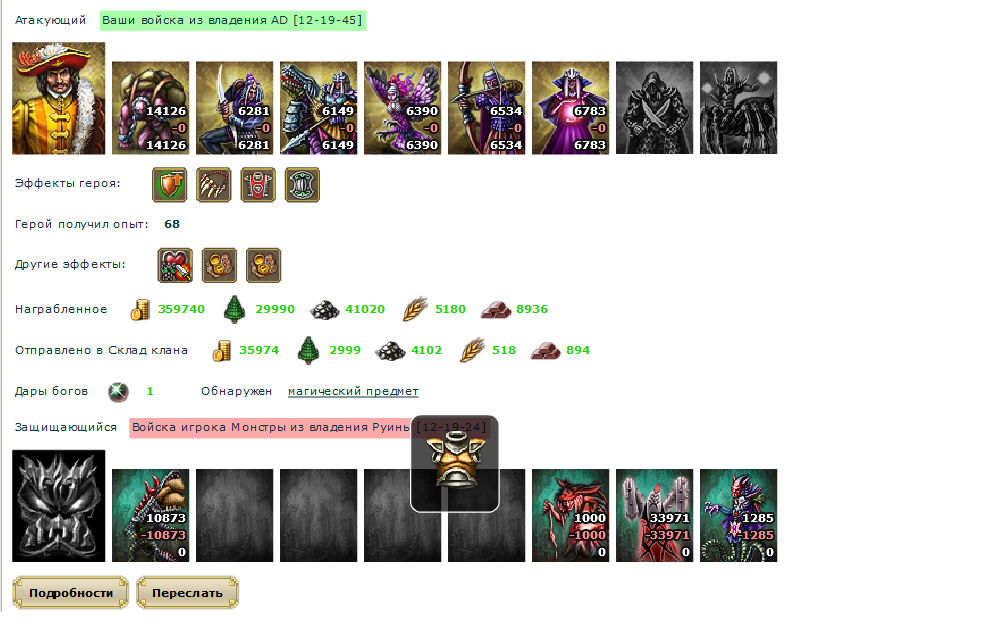Click the Подробности button
The image size is (1008, 630).
point(71,593)
